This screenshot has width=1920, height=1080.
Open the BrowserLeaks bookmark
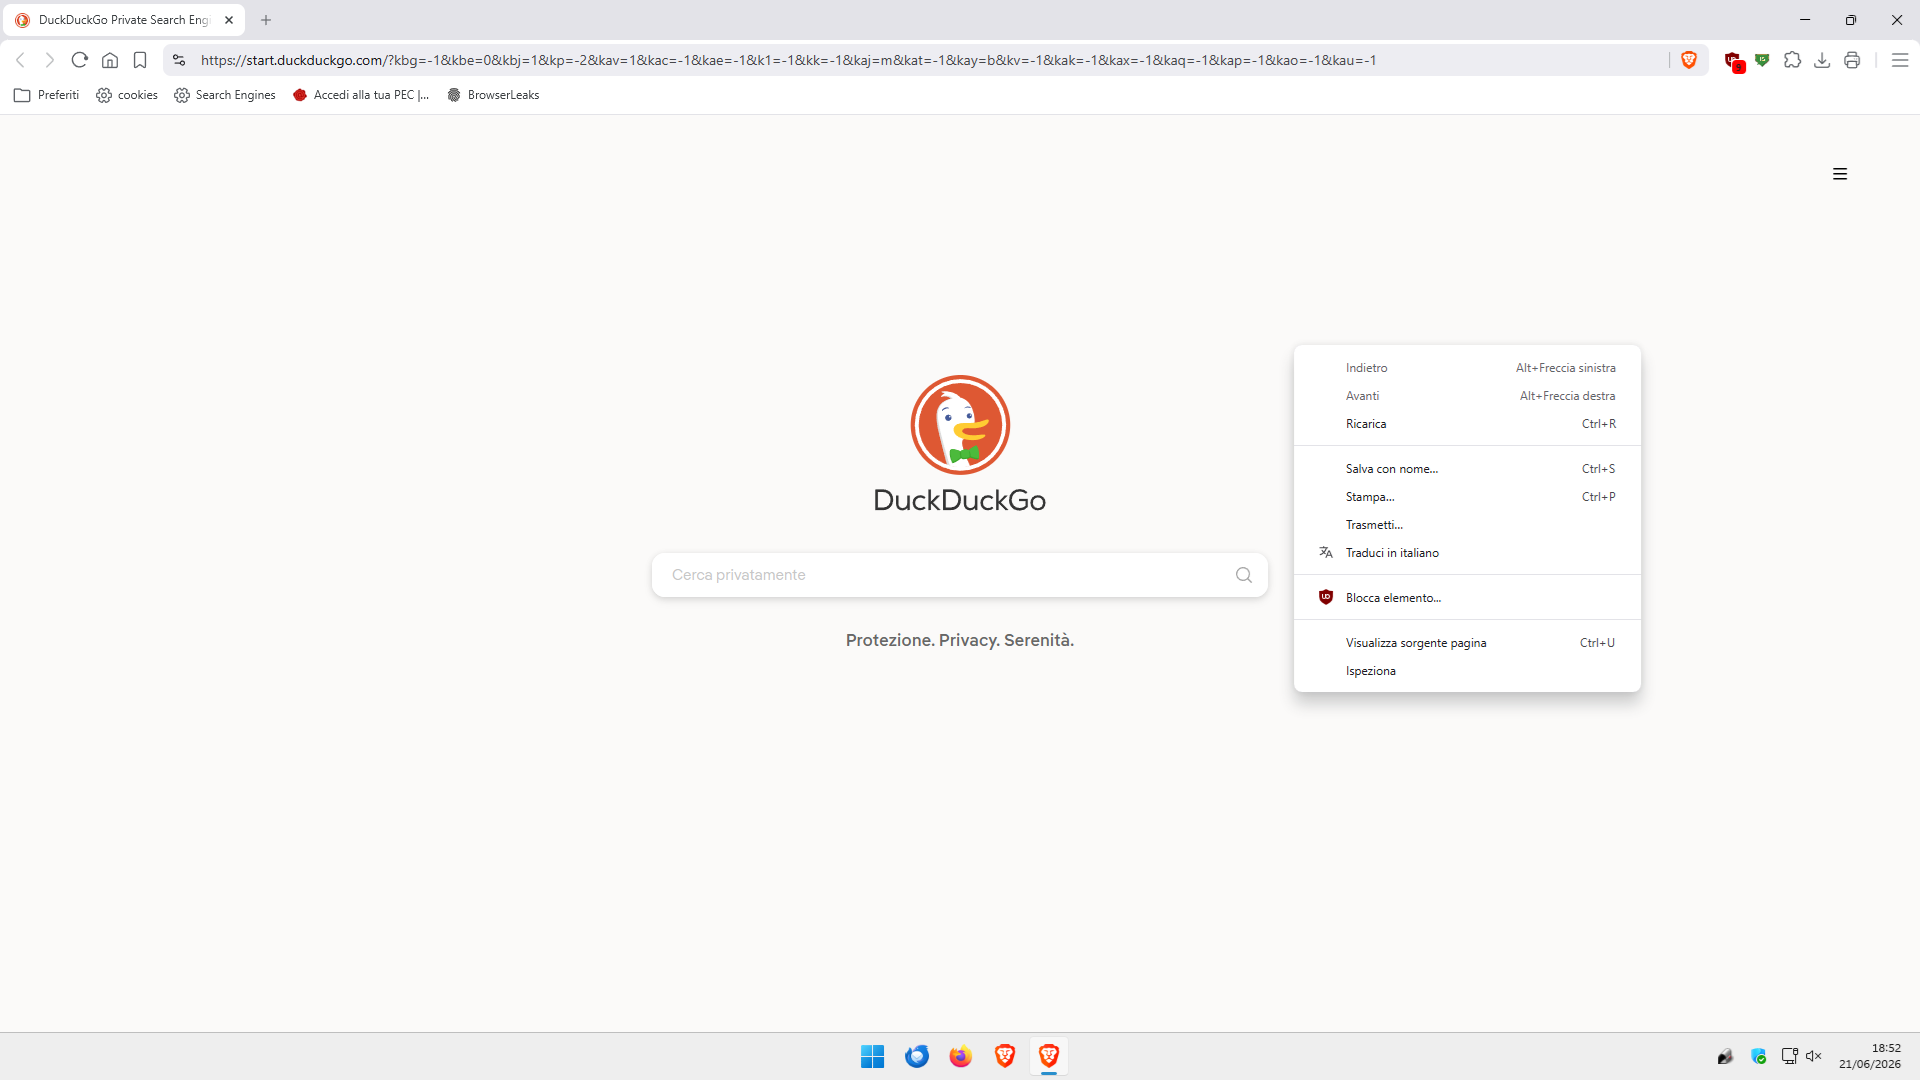494,95
